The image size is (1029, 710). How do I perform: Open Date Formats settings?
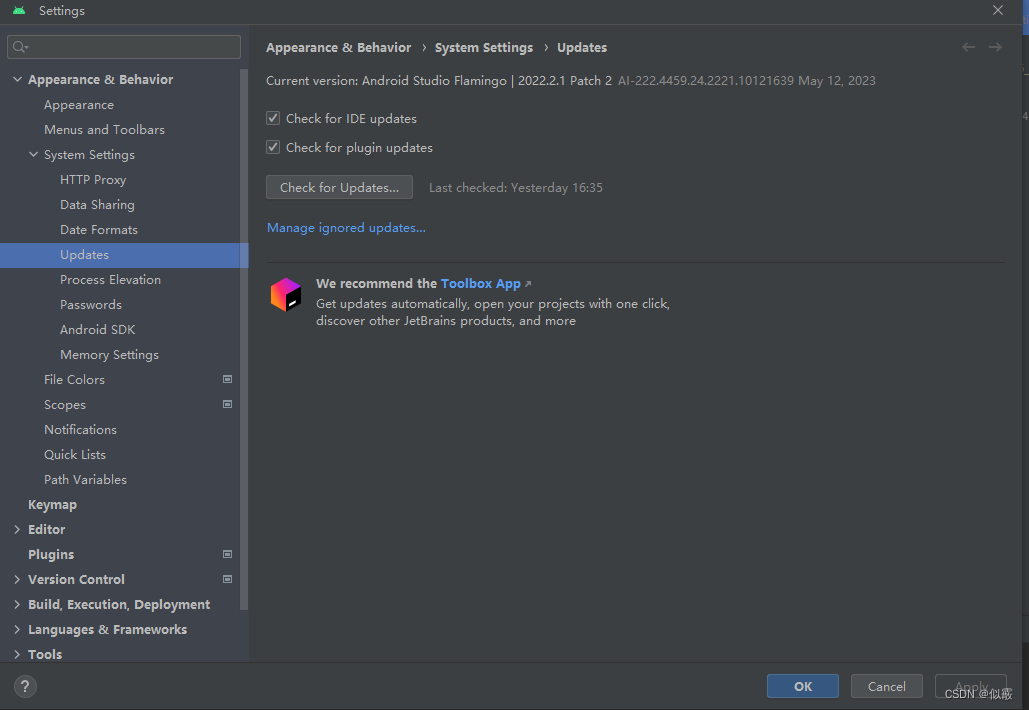pyautogui.click(x=98, y=230)
